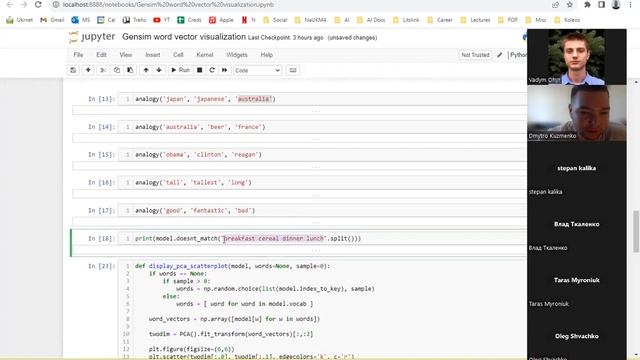Open the Help menu
Image resolution: width=640 pixels, height=360 pixels.
[267, 55]
